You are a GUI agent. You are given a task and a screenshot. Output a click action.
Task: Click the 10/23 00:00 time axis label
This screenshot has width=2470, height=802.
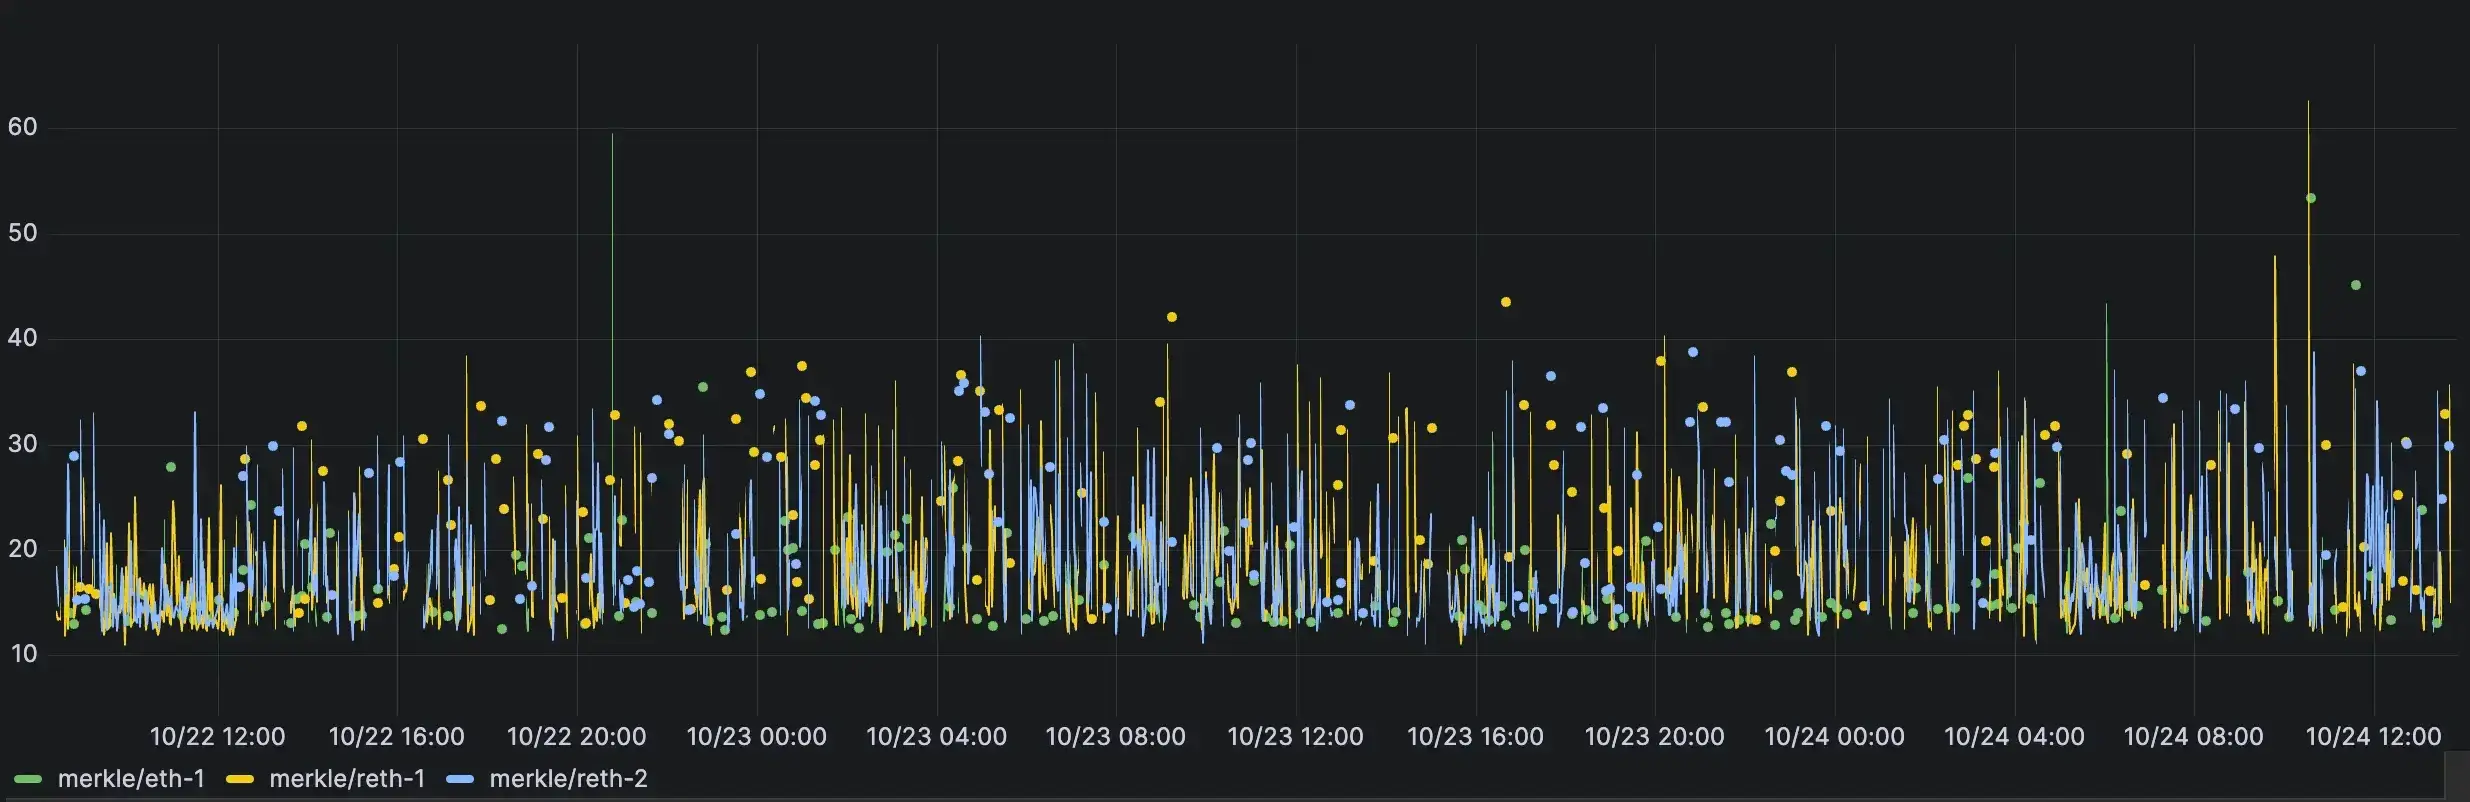(x=756, y=737)
